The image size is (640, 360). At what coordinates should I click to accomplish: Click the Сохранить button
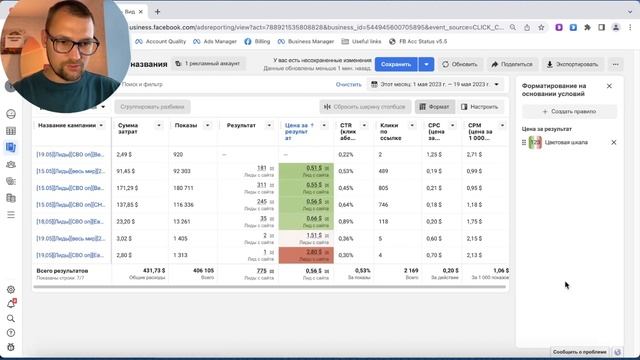(x=396, y=64)
